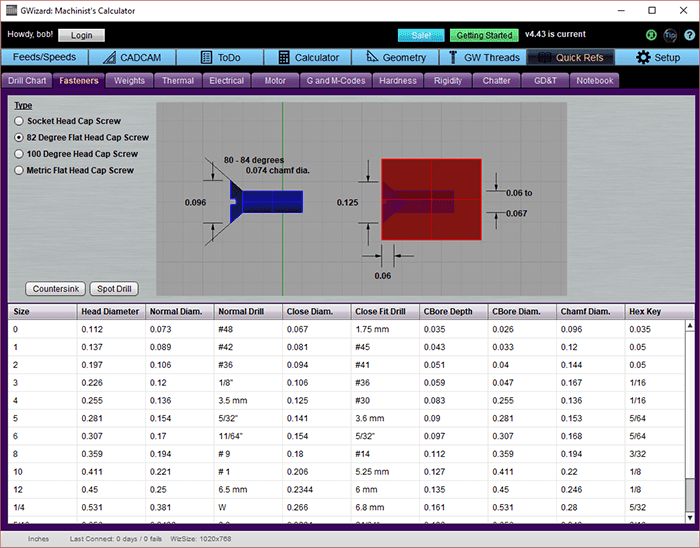Click the blue flat head screw diagram
Image resolution: width=700 pixels, height=548 pixels.
click(266, 202)
